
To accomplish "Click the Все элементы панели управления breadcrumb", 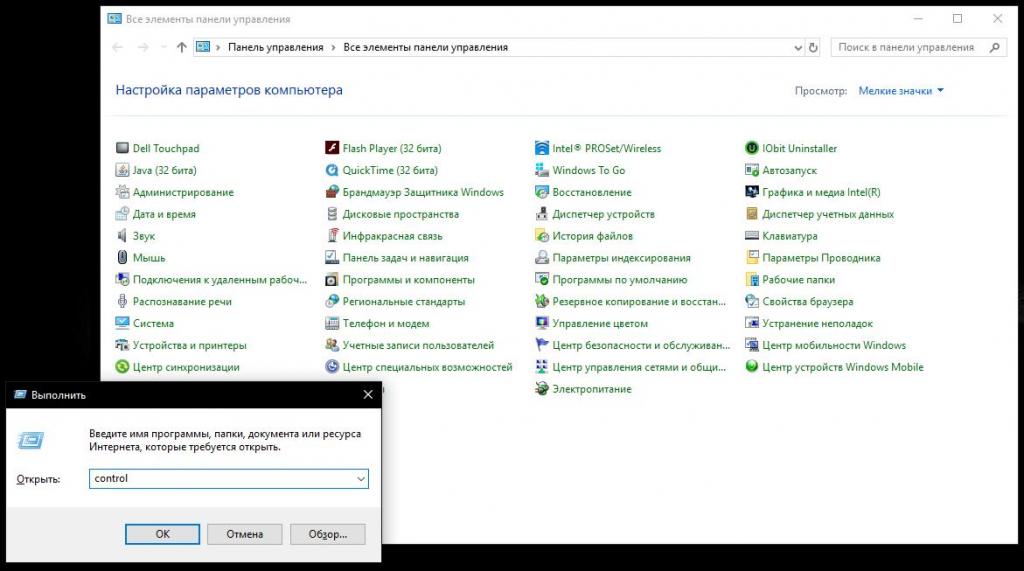I will (x=425, y=48).
